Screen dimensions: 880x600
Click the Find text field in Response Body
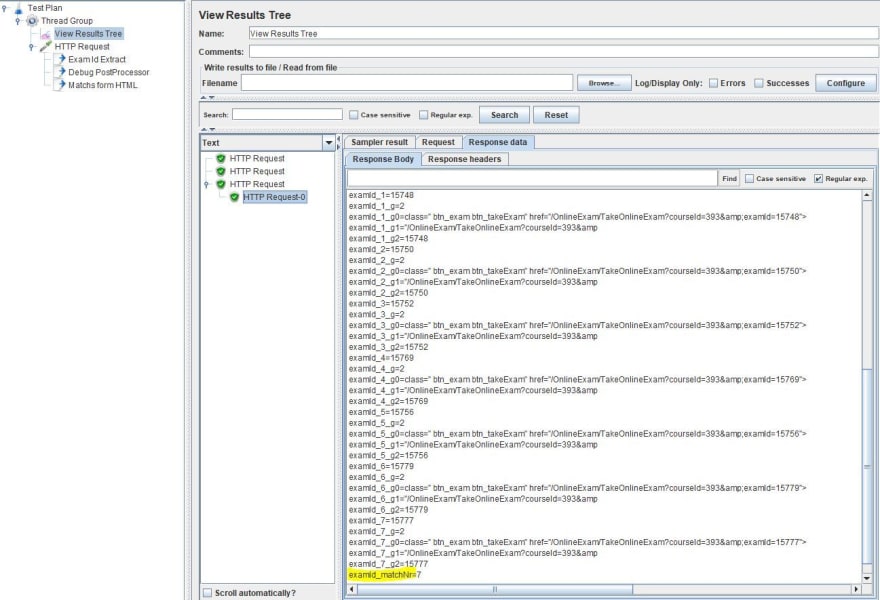point(532,178)
